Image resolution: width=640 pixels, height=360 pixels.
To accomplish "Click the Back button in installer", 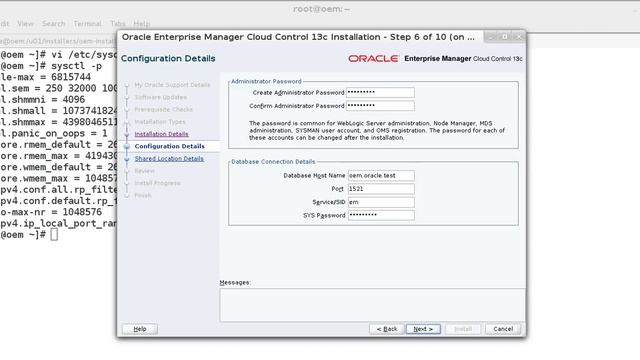I will pyautogui.click(x=387, y=329).
